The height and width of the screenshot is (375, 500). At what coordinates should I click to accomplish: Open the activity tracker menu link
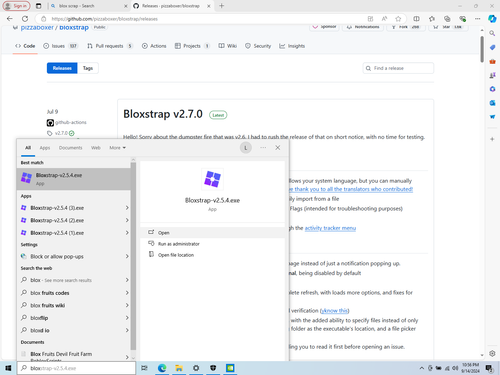(x=330, y=228)
